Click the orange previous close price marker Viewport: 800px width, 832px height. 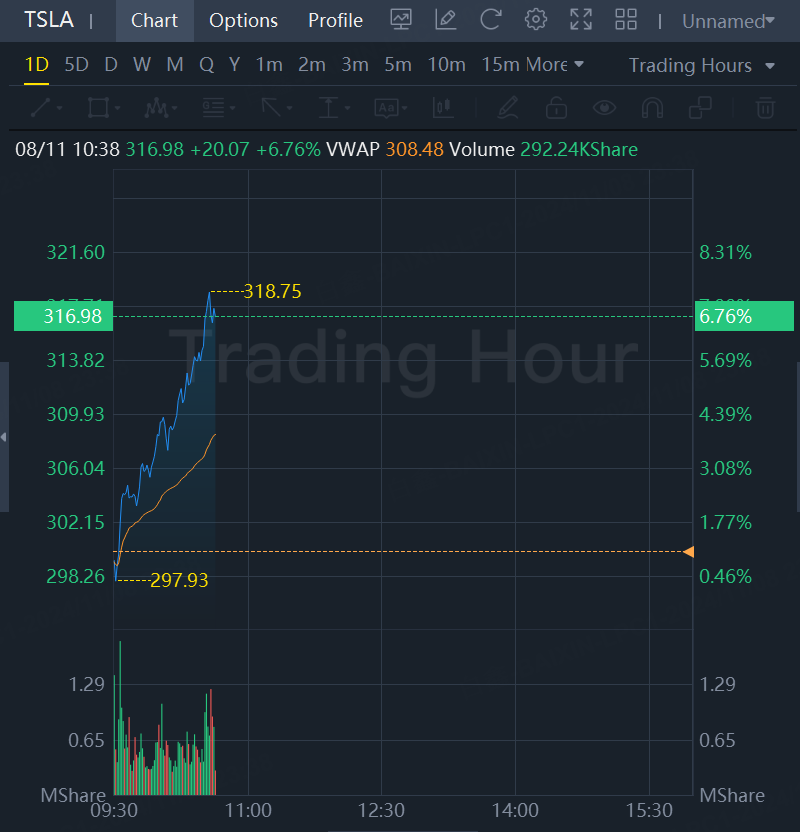pyautogui.click(x=688, y=552)
